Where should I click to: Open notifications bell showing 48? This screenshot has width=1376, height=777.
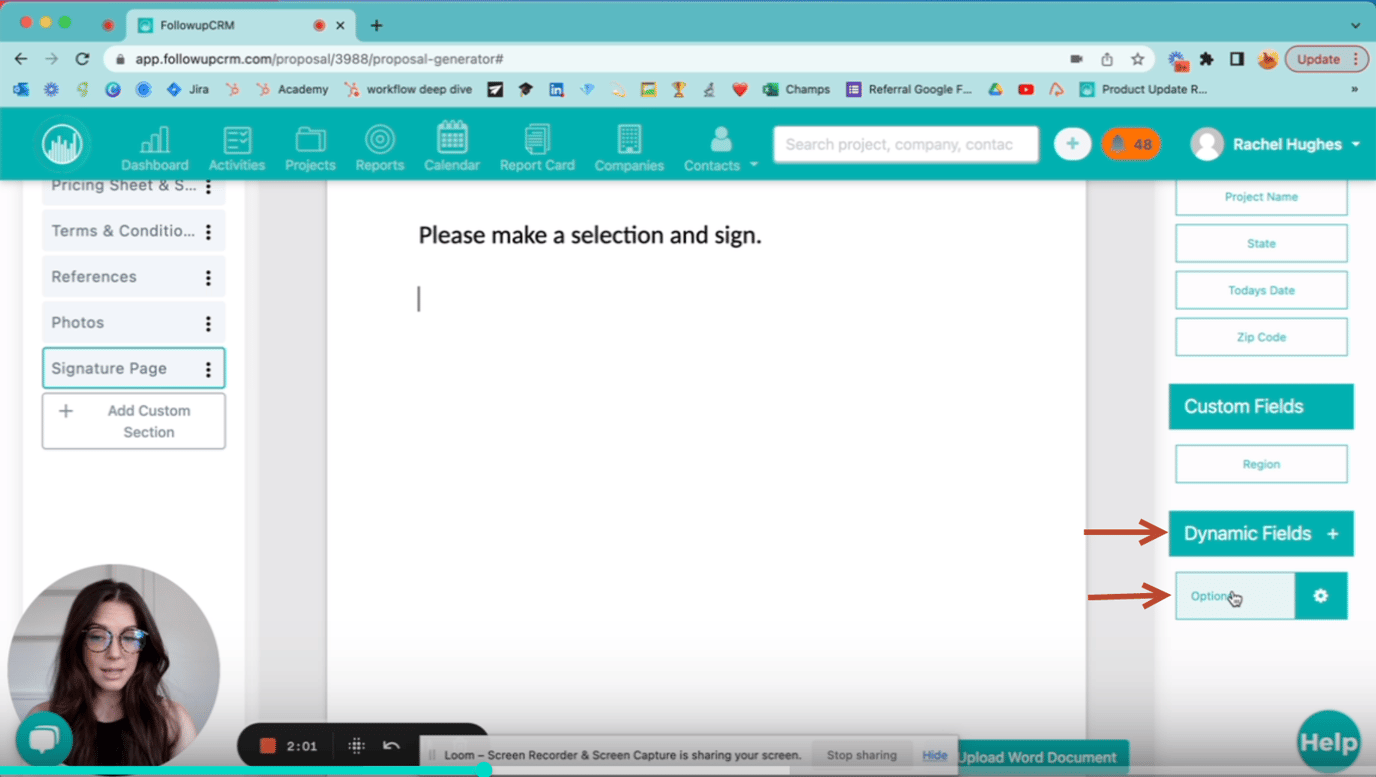(x=1131, y=144)
